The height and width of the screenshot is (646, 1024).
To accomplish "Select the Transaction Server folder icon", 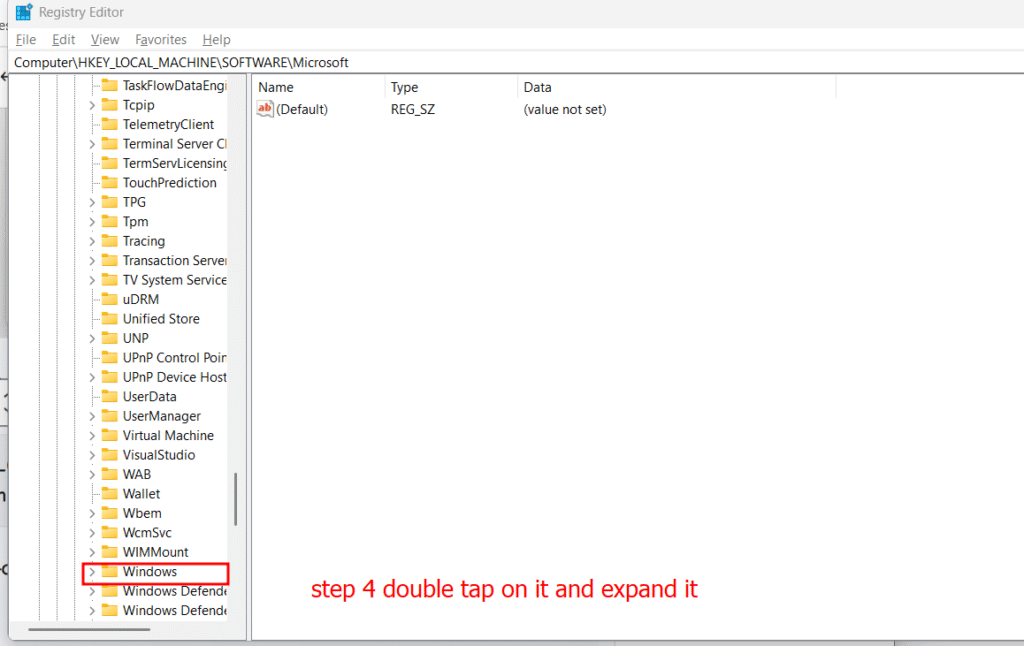I will pyautogui.click(x=110, y=261).
